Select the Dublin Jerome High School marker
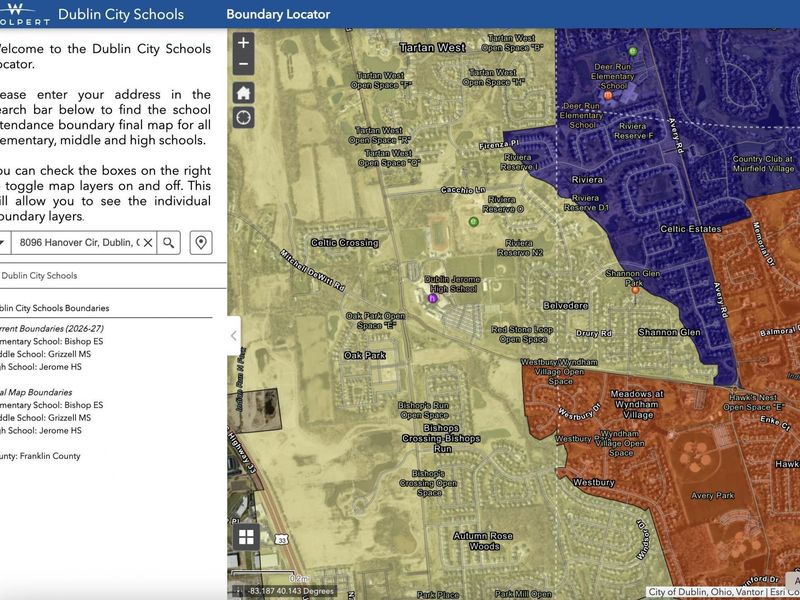The image size is (800, 600). pyautogui.click(x=433, y=298)
